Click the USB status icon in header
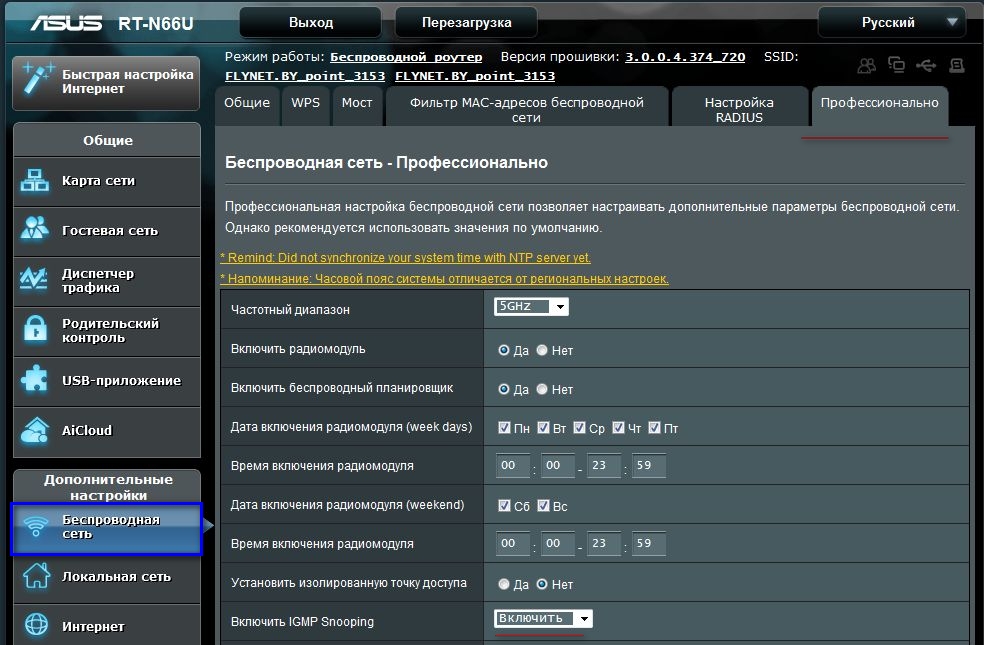Screen dimensions: 984x645 click(x=926, y=65)
